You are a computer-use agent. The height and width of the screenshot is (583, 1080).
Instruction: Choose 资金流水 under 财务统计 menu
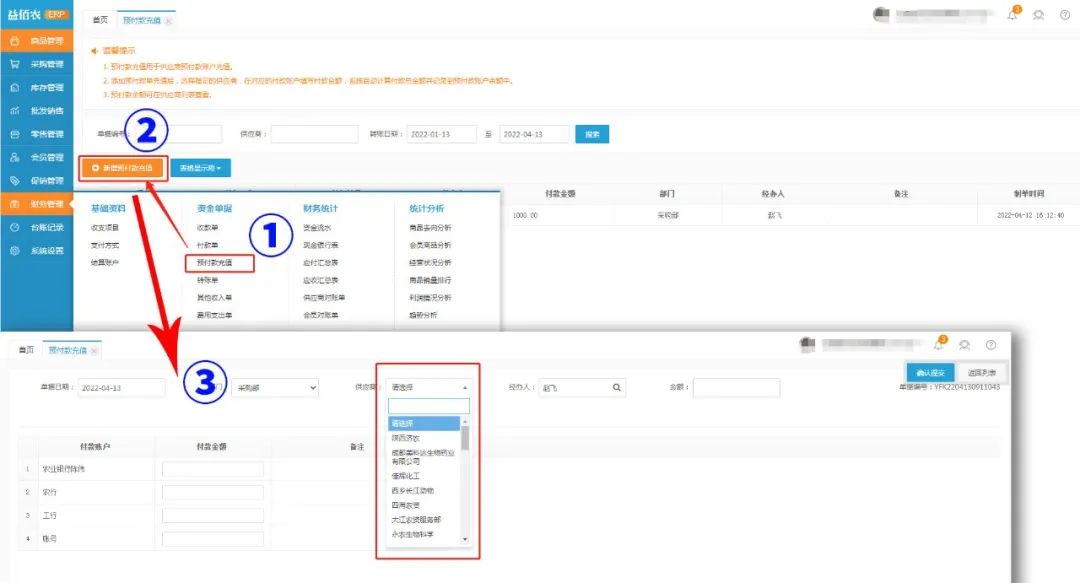320,228
